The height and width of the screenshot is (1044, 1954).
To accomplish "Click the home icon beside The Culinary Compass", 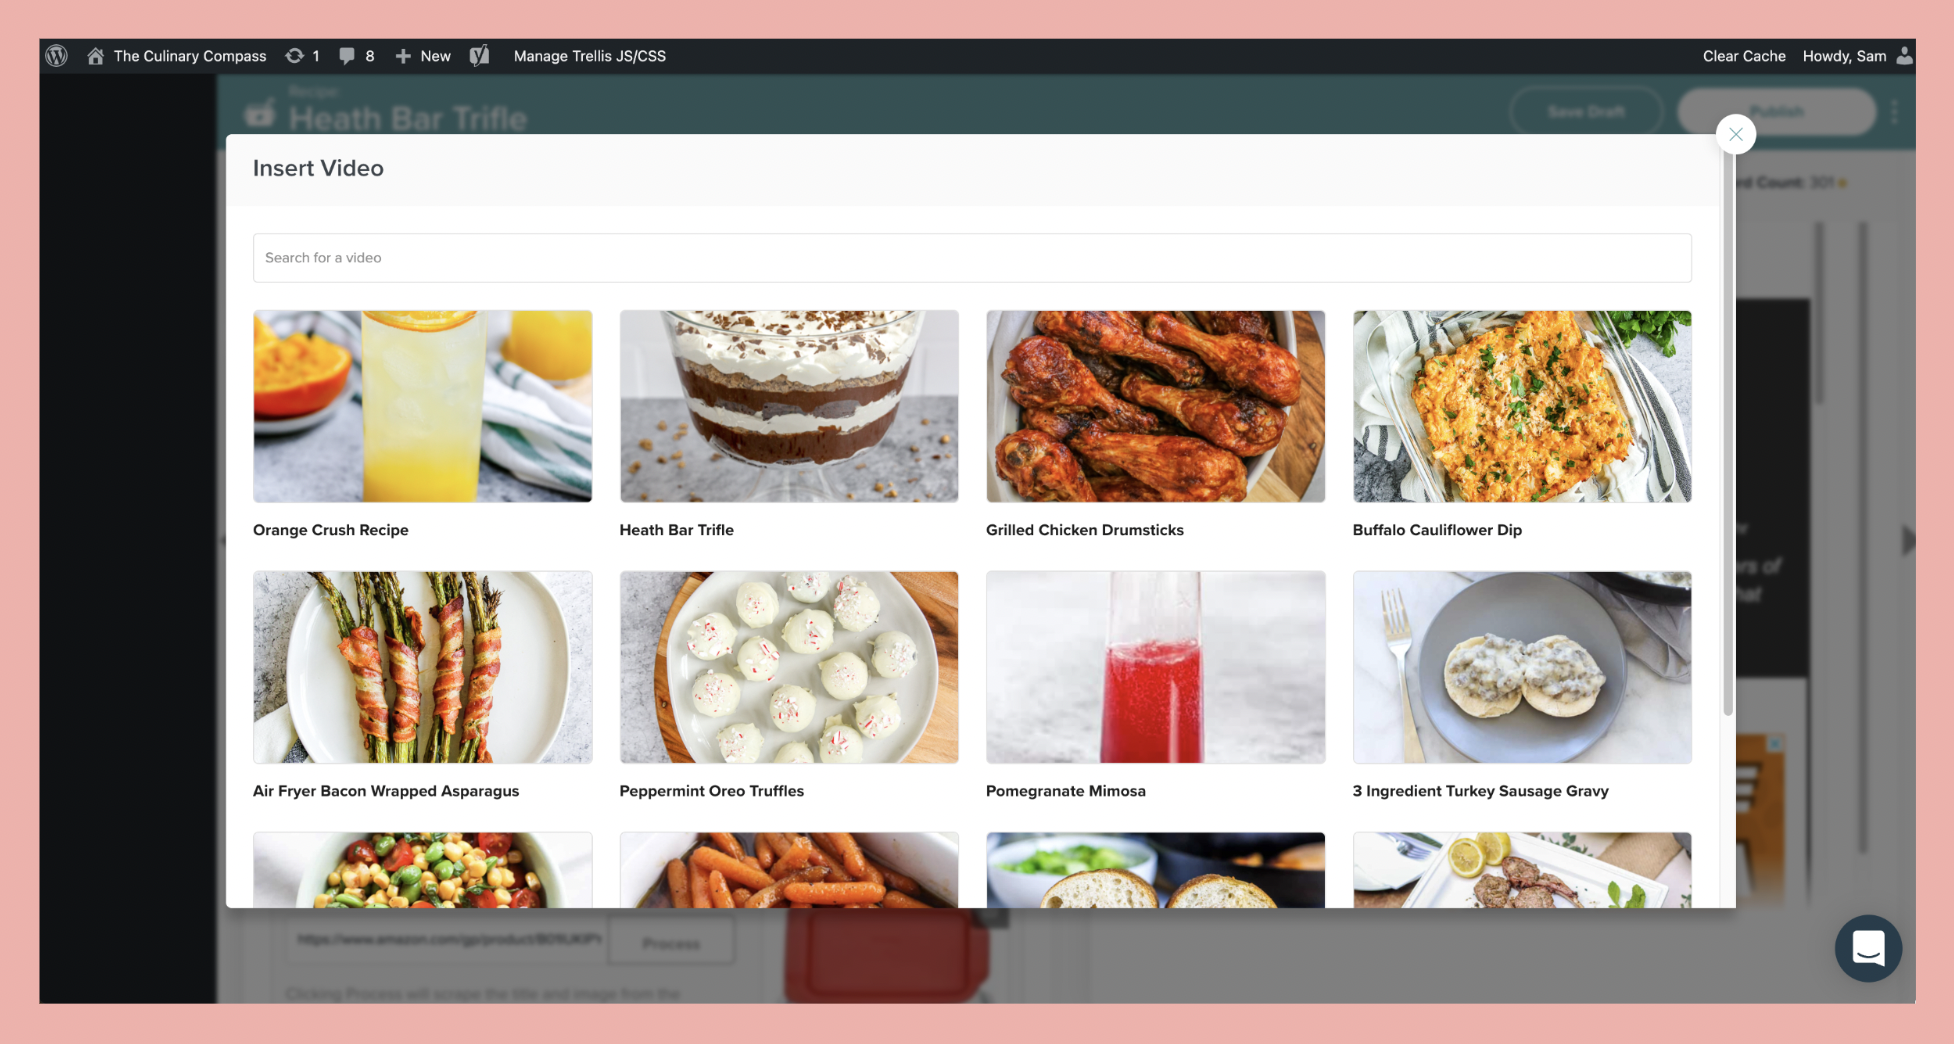I will click(x=95, y=56).
